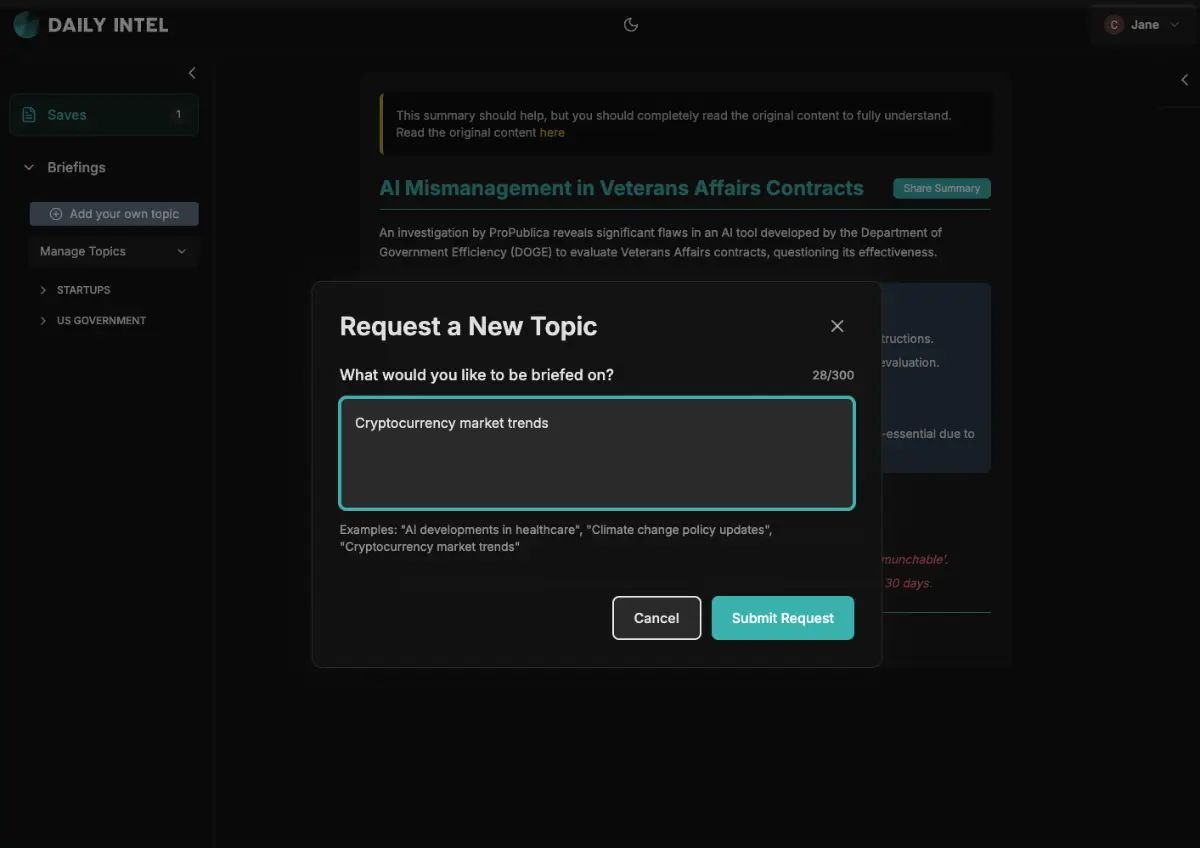The height and width of the screenshot is (848, 1200).
Task: Collapse the left sidebar with its chevron
Action: 192,73
